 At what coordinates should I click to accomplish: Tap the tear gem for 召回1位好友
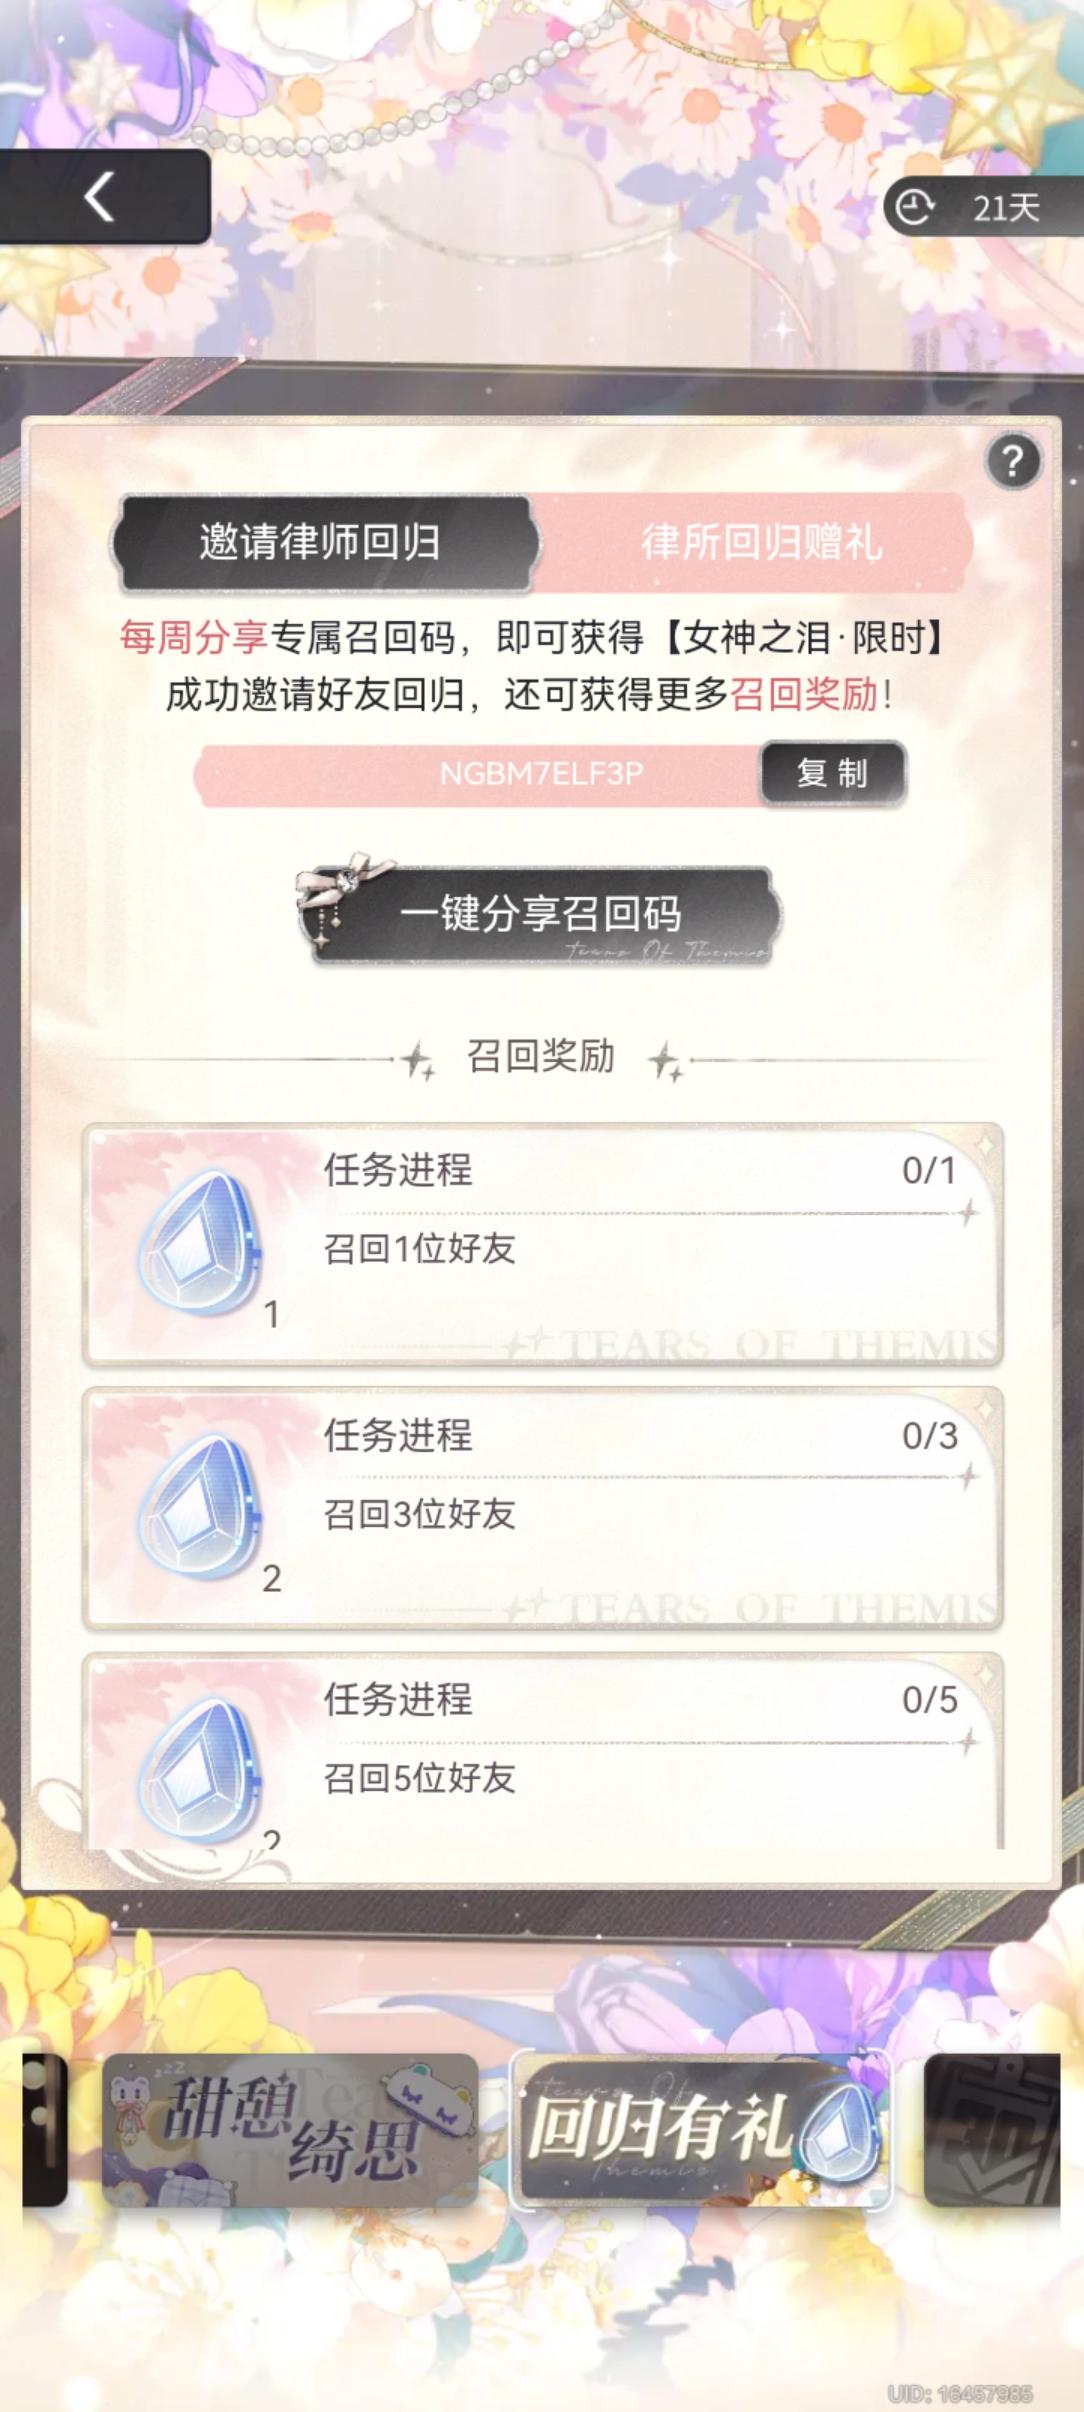pos(199,1243)
